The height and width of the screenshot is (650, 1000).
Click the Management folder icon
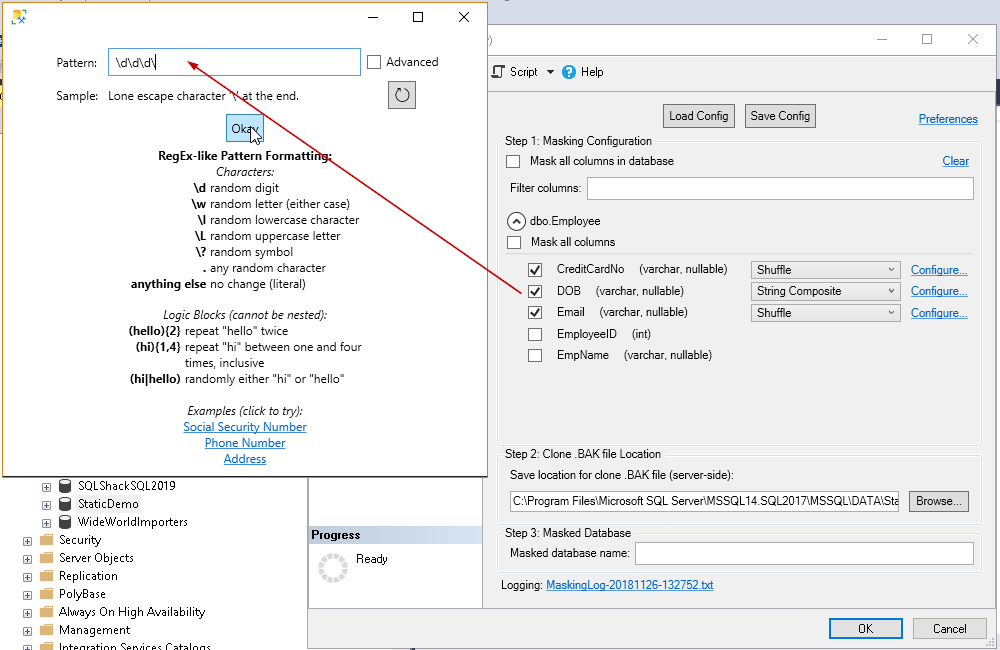click(47, 630)
